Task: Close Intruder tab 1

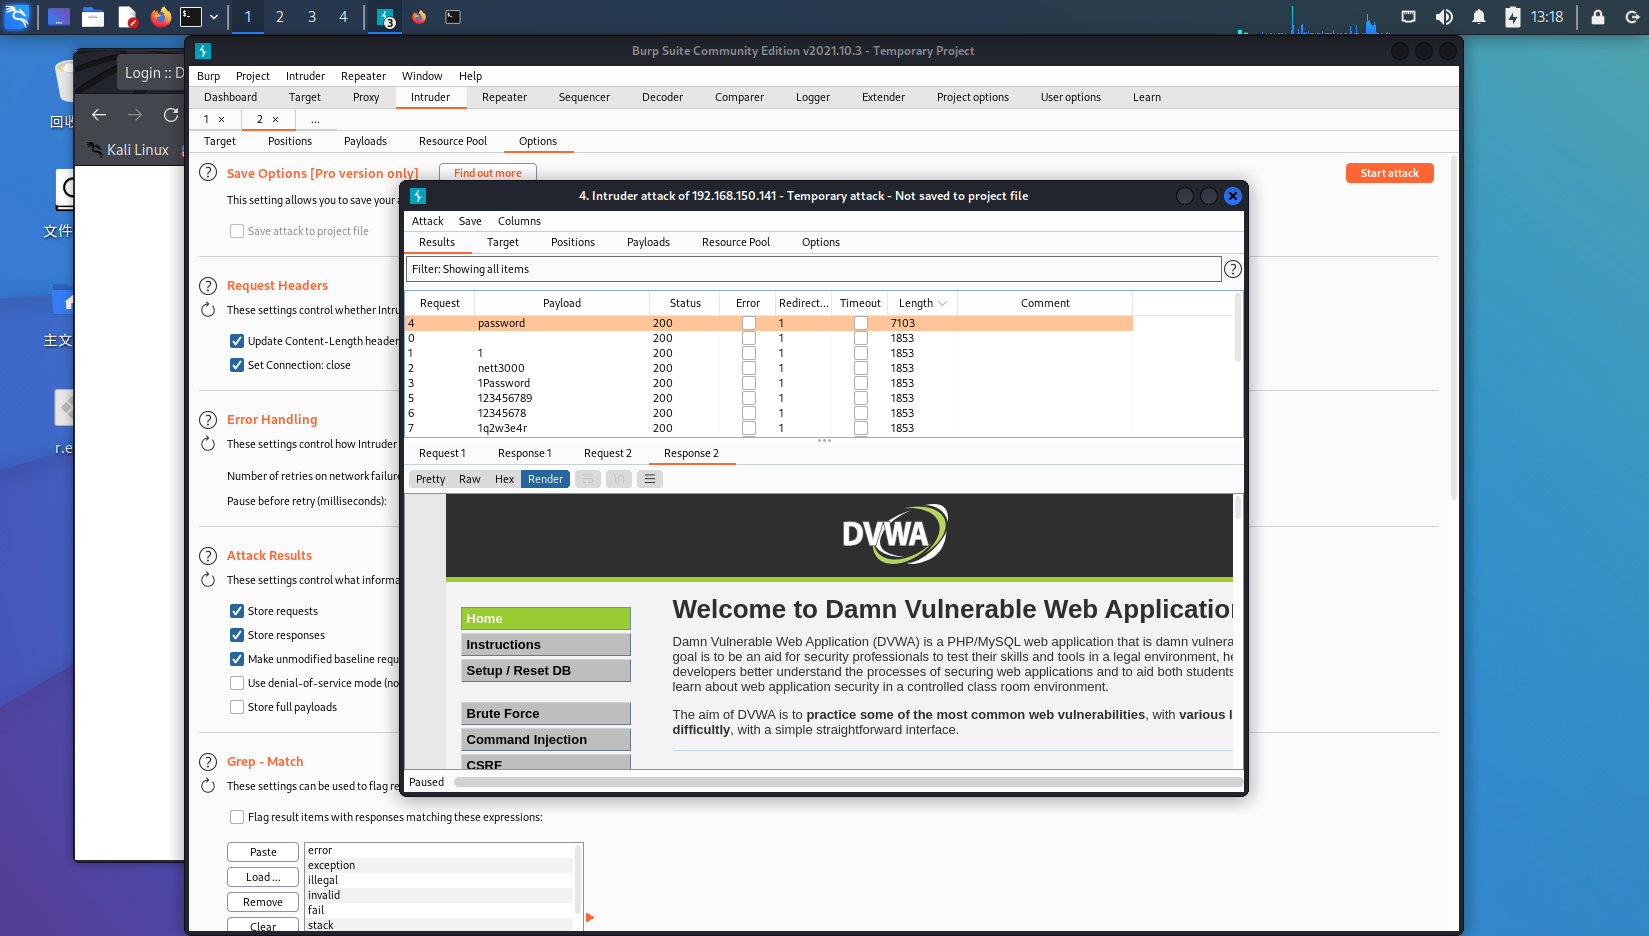Action: tap(222, 119)
